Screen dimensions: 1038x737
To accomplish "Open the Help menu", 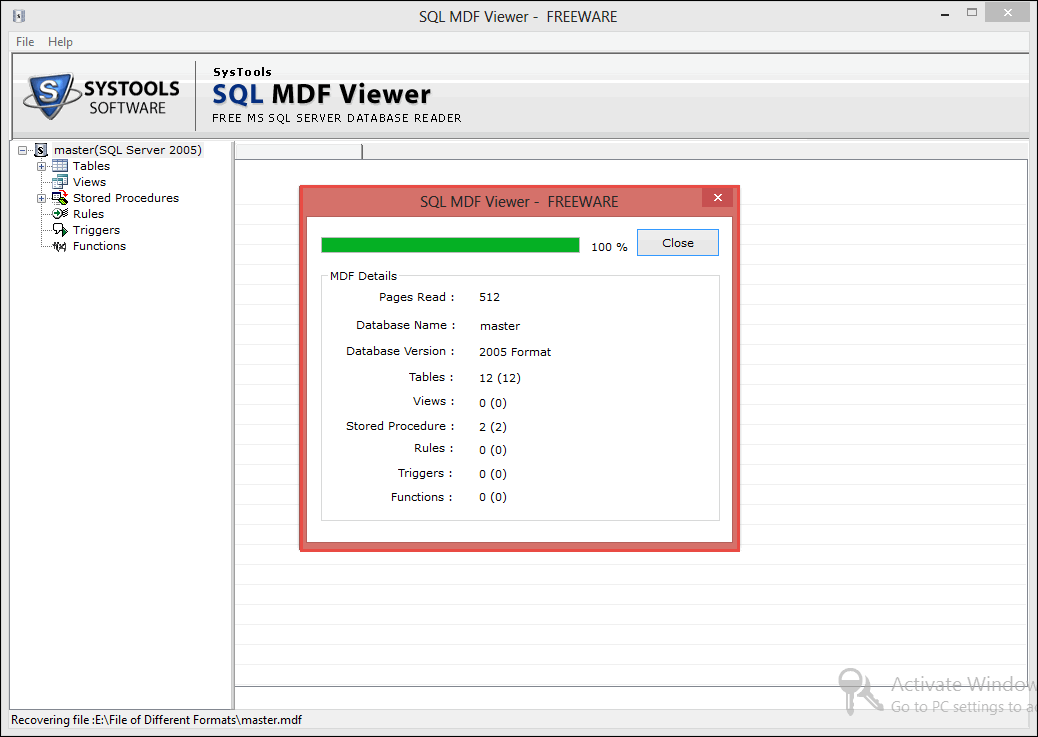I will [x=60, y=42].
